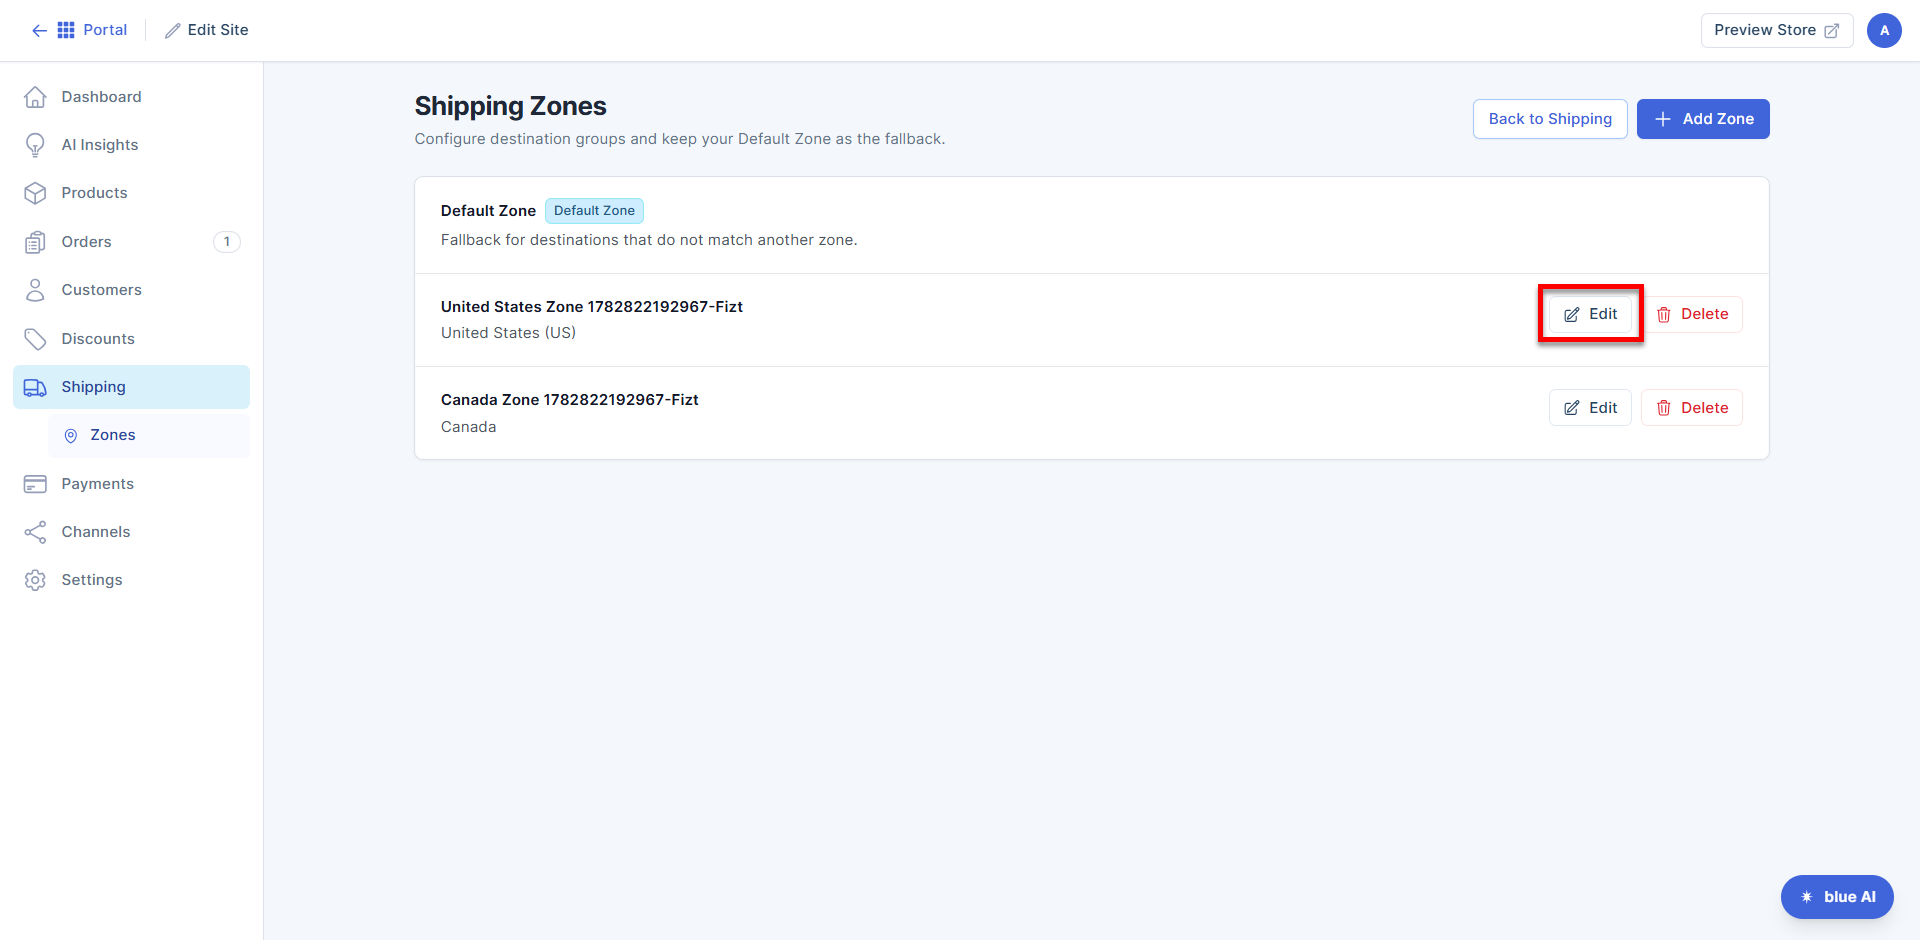Click the Default Zone badge
Image resolution: width=1920 pixels, height=940 pixels.
point(594,211)
